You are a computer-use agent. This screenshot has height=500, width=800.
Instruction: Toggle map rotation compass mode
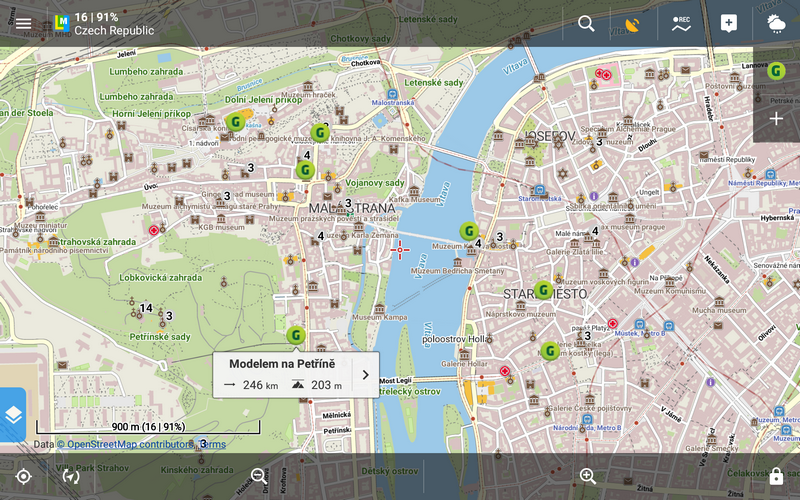point(71,476)
